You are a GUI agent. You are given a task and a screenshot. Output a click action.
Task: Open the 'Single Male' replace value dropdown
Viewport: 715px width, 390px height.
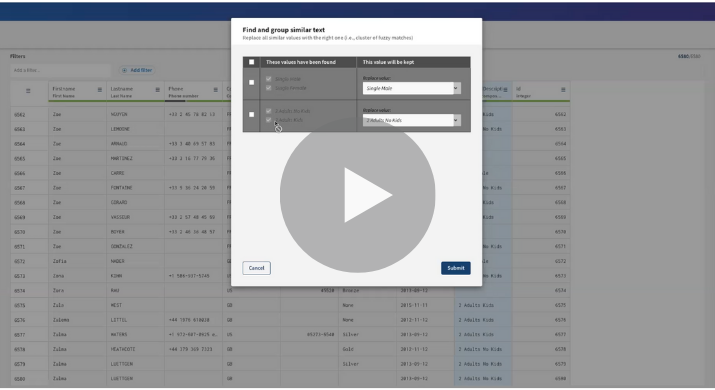coord(411,88)
